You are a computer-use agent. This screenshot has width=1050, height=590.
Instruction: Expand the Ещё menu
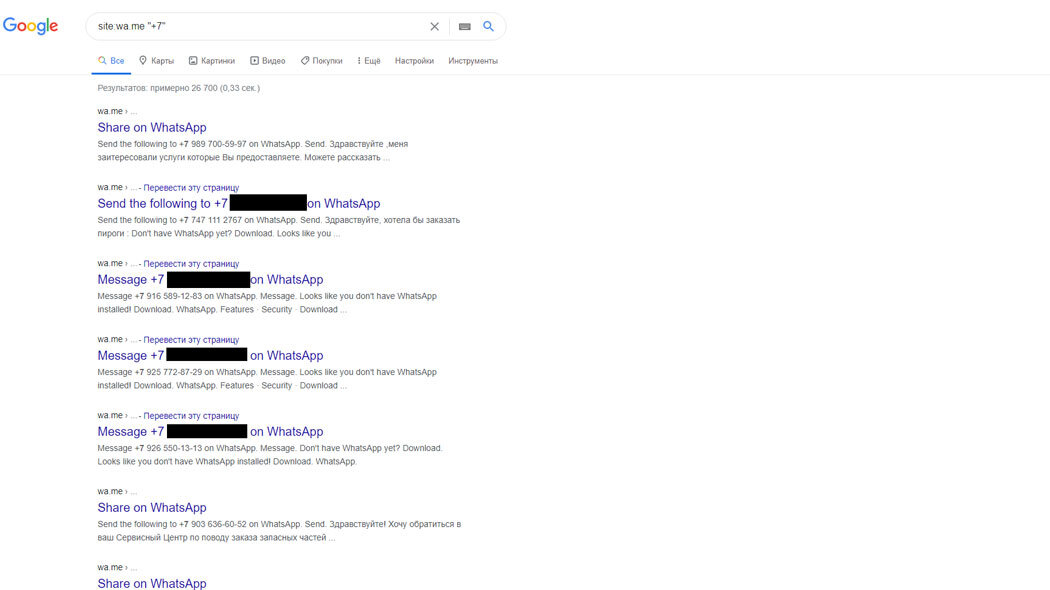(369, 61)
